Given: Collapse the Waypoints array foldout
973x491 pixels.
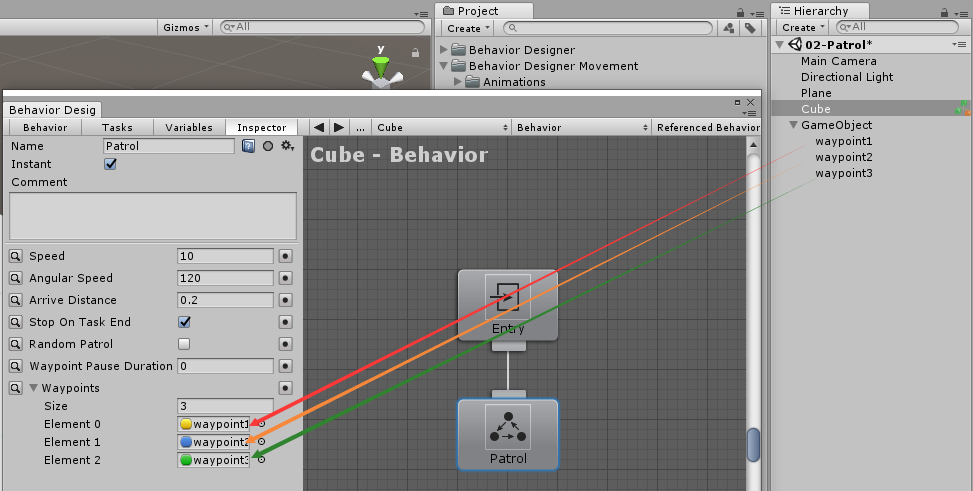Looking at the screenshot, I should point(34,389).
